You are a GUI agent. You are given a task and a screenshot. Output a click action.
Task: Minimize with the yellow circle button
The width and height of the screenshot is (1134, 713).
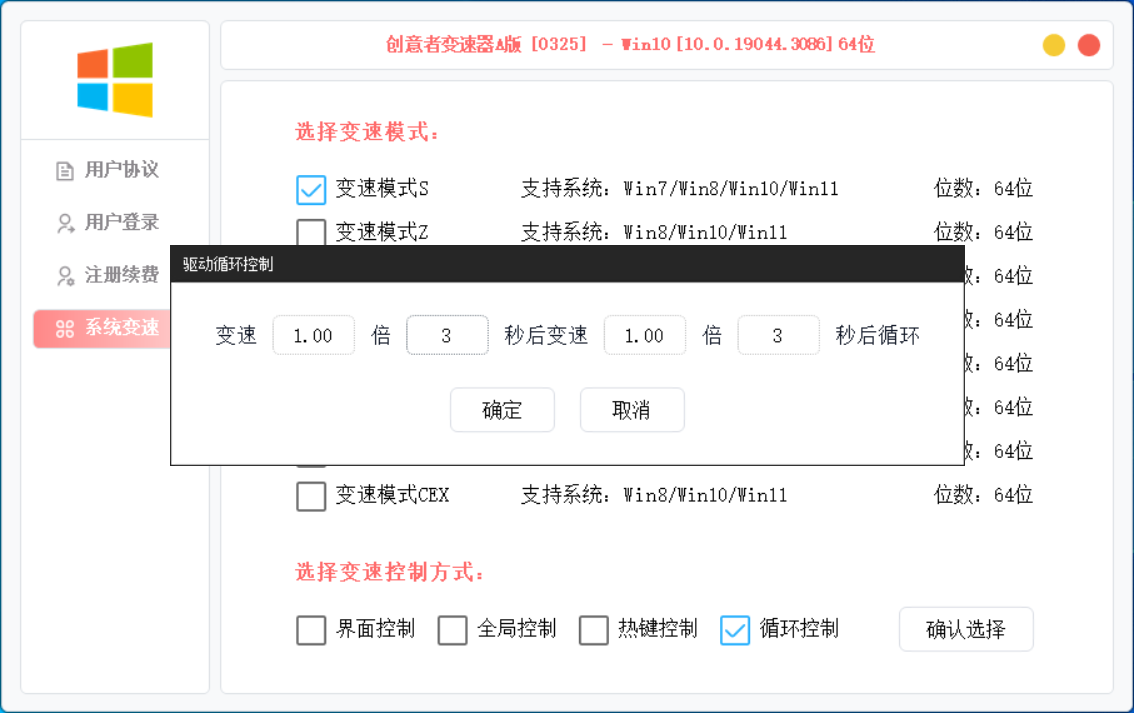1054,45
